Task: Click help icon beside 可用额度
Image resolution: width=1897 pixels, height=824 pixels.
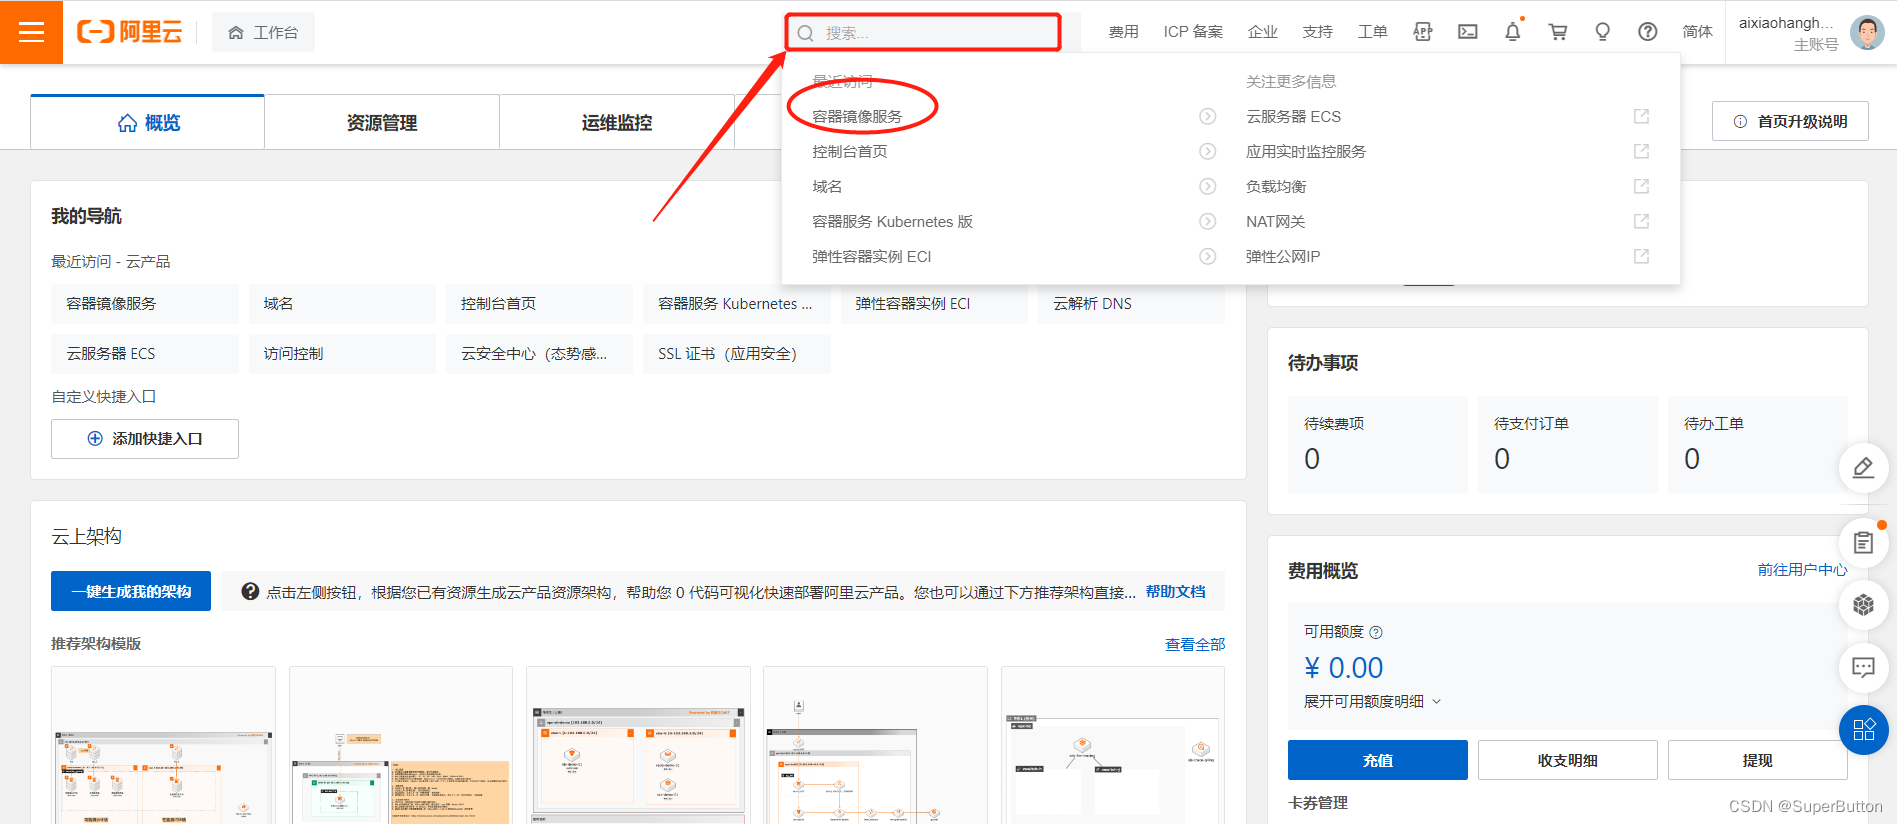Action: [x=1376, y=632]
